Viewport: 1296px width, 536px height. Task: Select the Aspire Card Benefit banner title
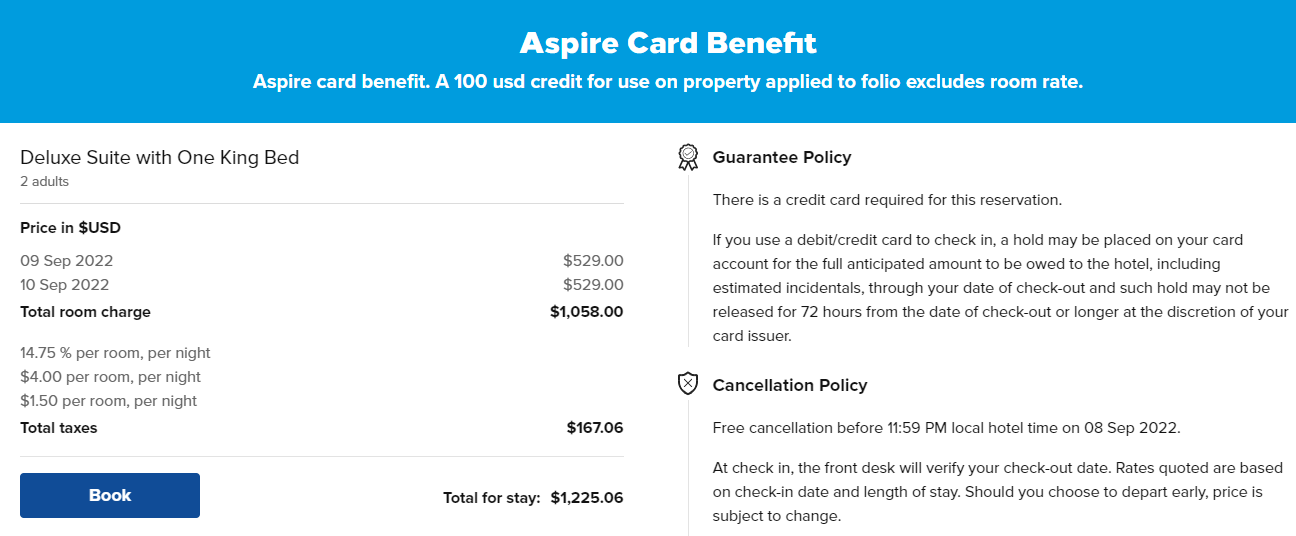coord(668,43)
